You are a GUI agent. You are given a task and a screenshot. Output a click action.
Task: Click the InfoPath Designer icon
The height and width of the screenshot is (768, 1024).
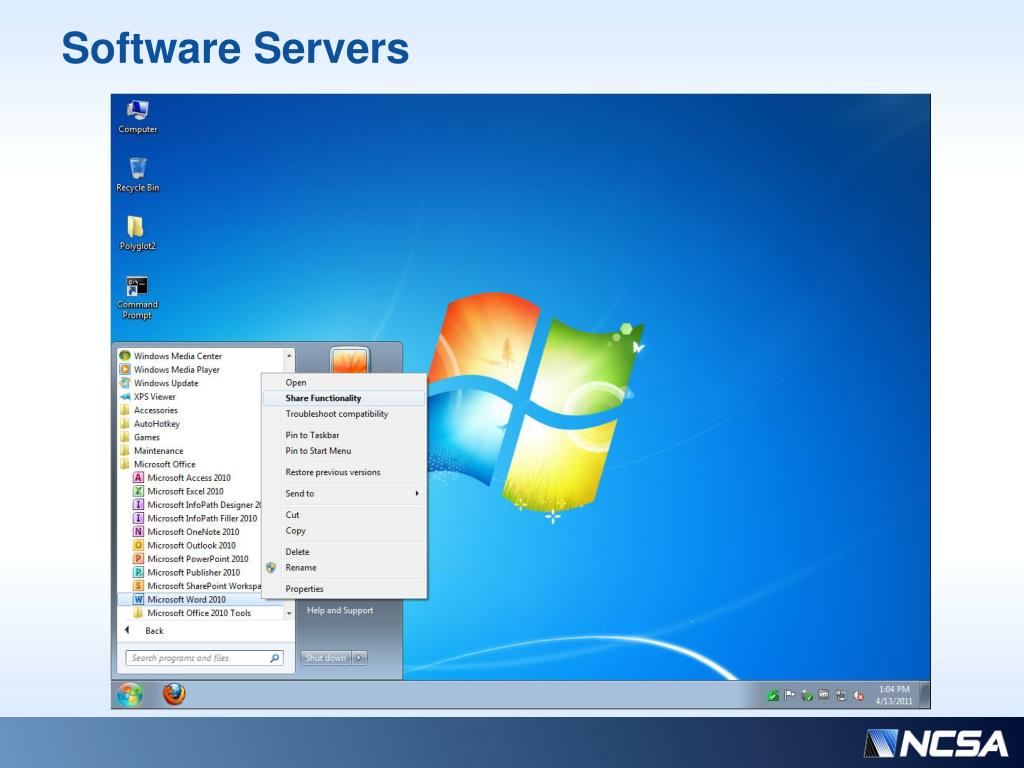point(138,505)
